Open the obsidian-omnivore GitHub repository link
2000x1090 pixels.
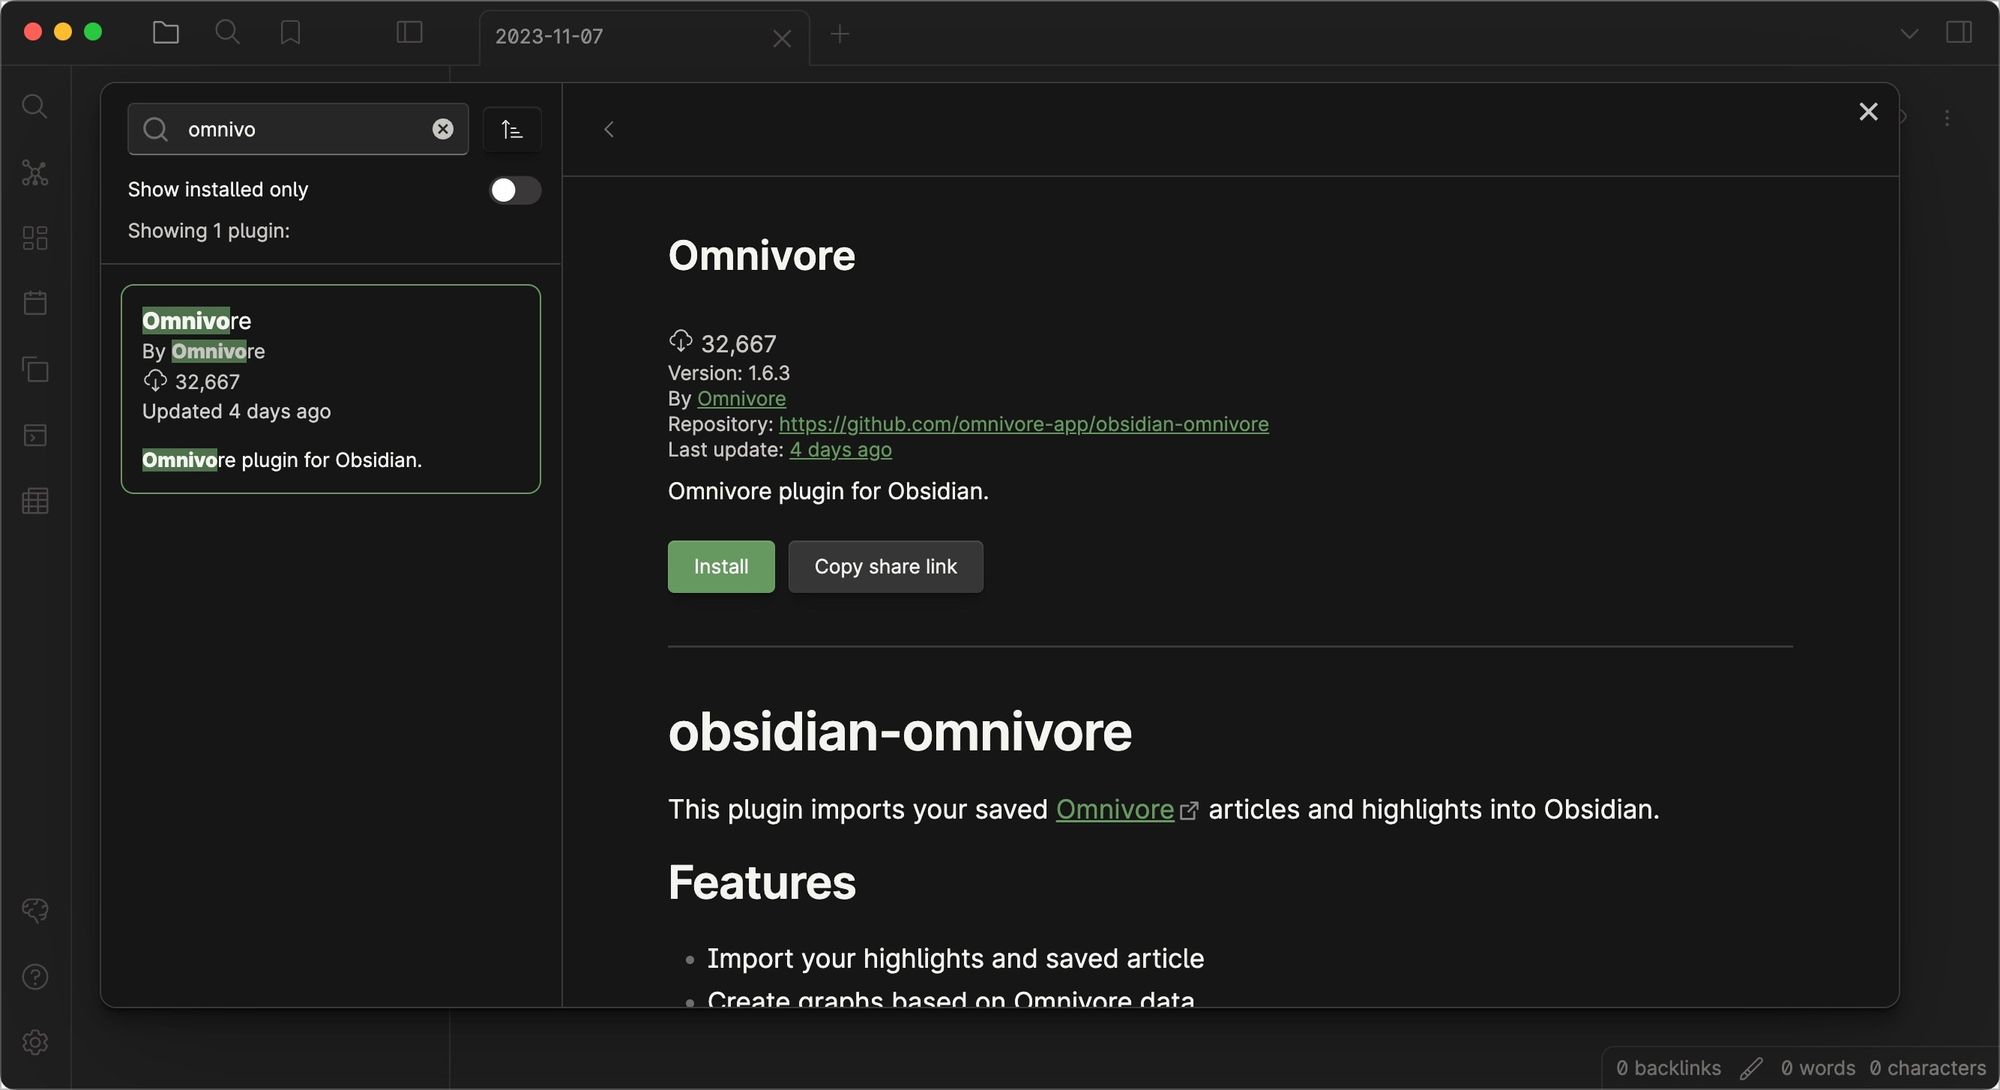click(1024, 424)
